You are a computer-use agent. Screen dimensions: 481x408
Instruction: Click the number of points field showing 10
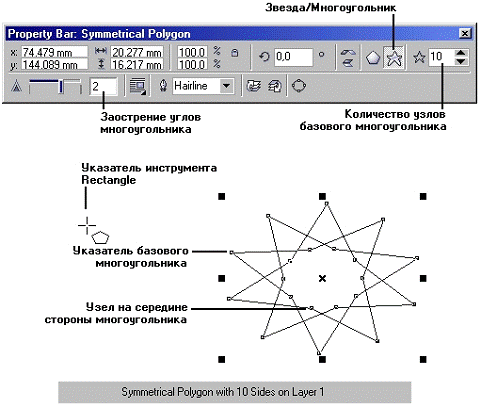441,57
